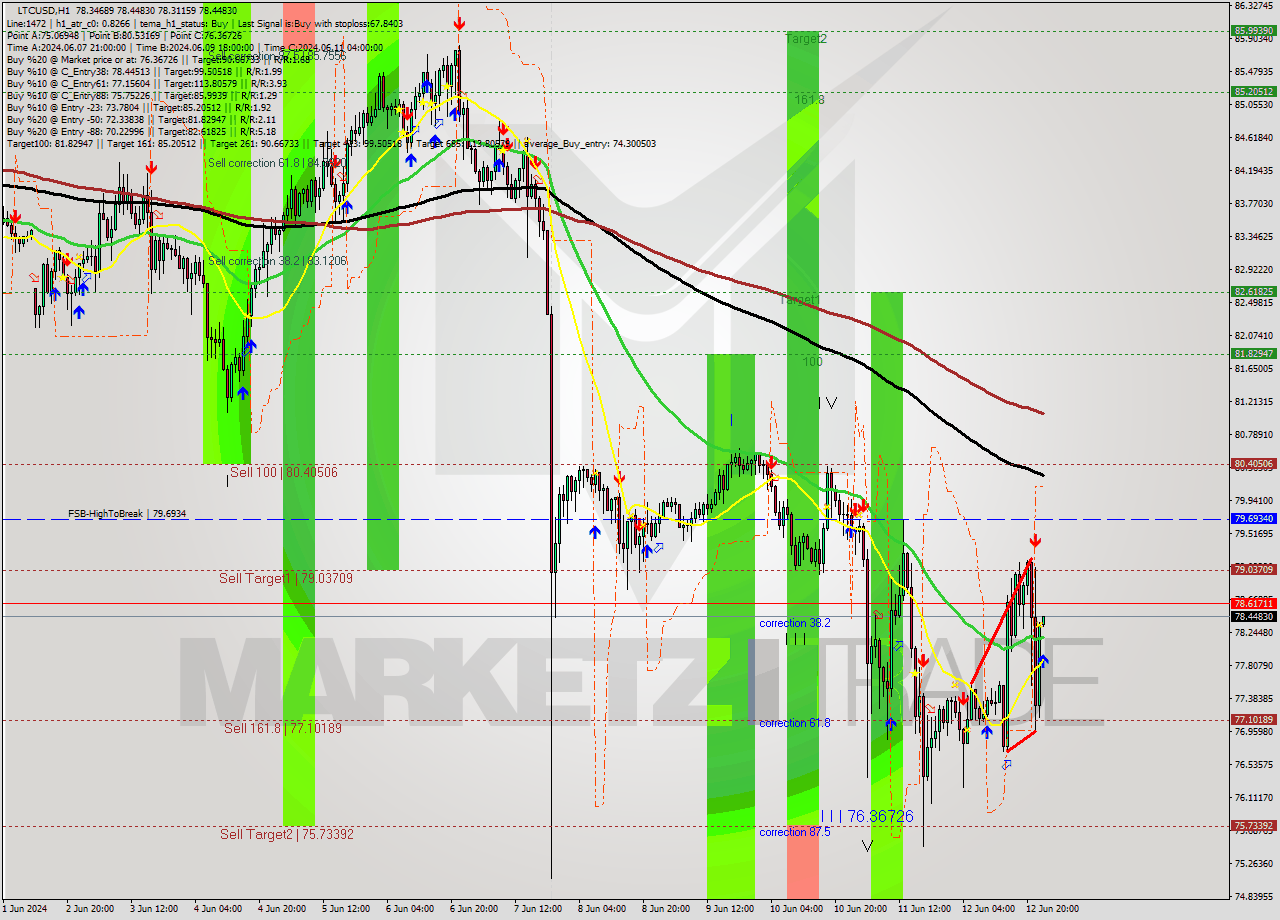1280x920 pixels.
Task: Click the 85.99390 green price tag
Action: point(1254,31)
